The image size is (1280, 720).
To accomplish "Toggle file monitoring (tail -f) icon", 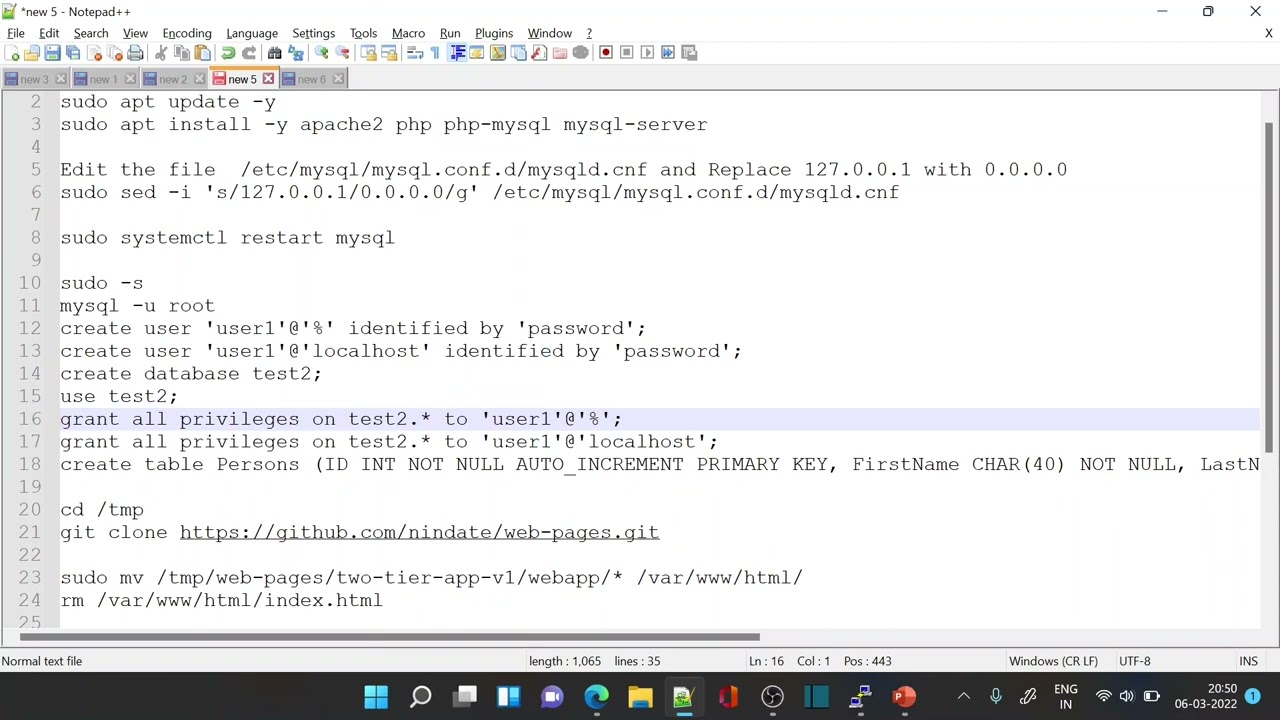I will [580, 53].
